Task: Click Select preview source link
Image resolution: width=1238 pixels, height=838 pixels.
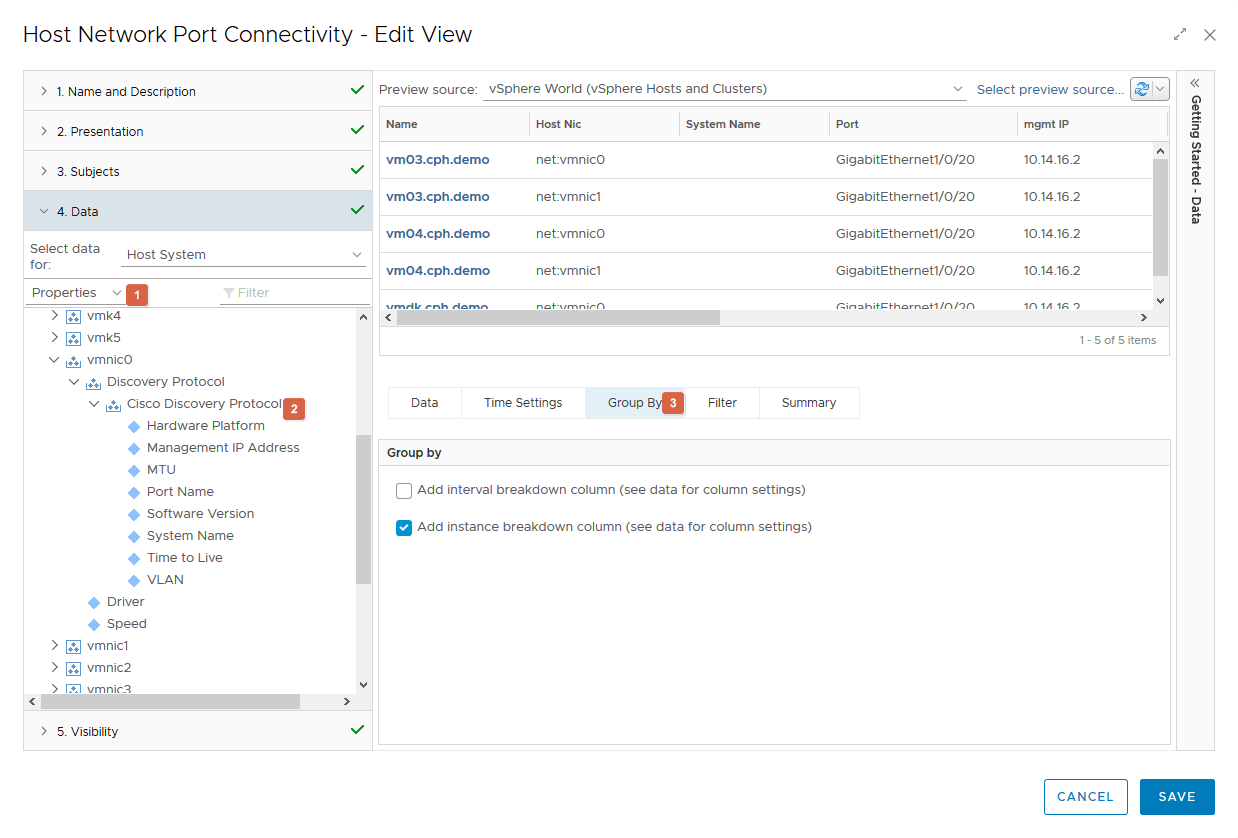Action: 1050,89
